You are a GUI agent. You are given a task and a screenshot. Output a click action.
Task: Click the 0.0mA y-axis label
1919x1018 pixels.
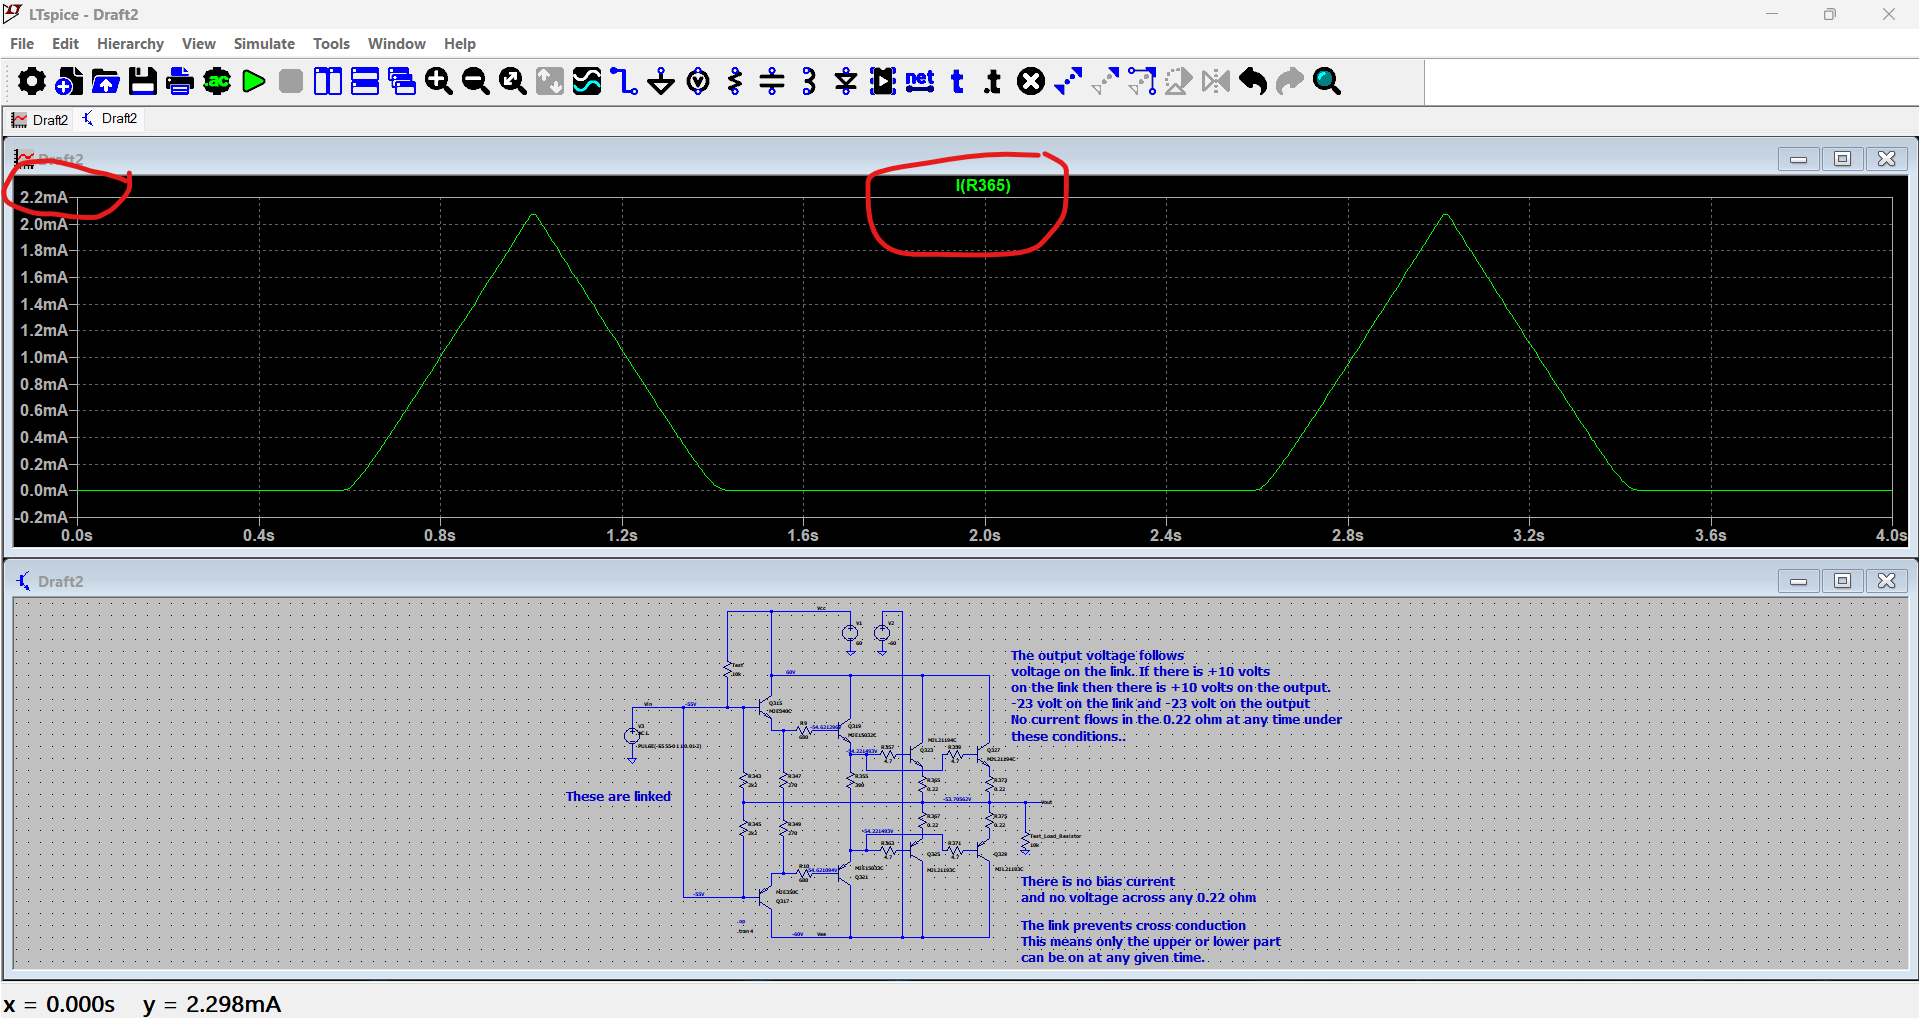click(x=44, y=490)
